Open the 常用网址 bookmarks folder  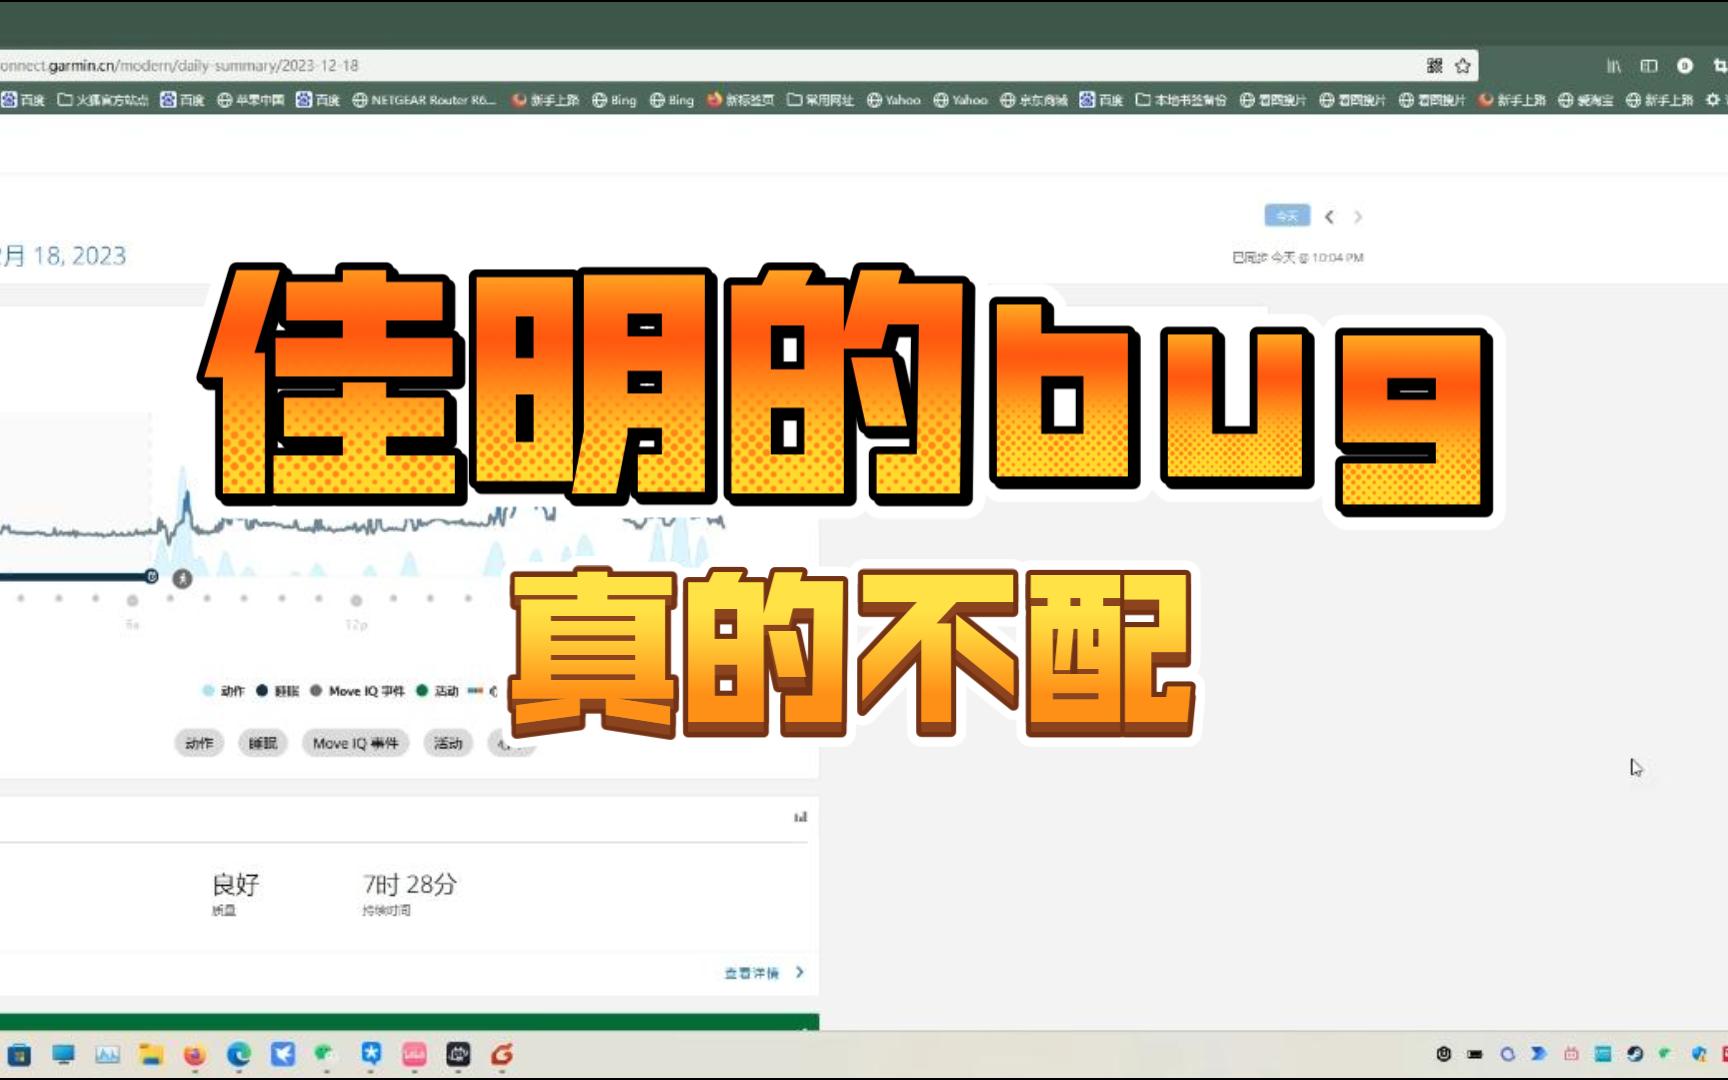coord(820,100)
